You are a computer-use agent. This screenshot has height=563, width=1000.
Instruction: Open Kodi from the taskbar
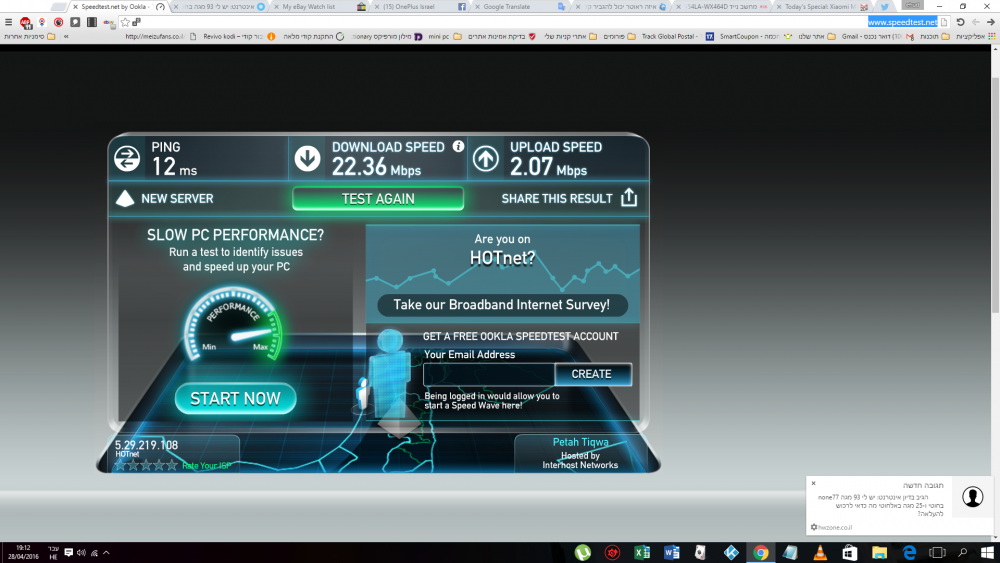731,553
